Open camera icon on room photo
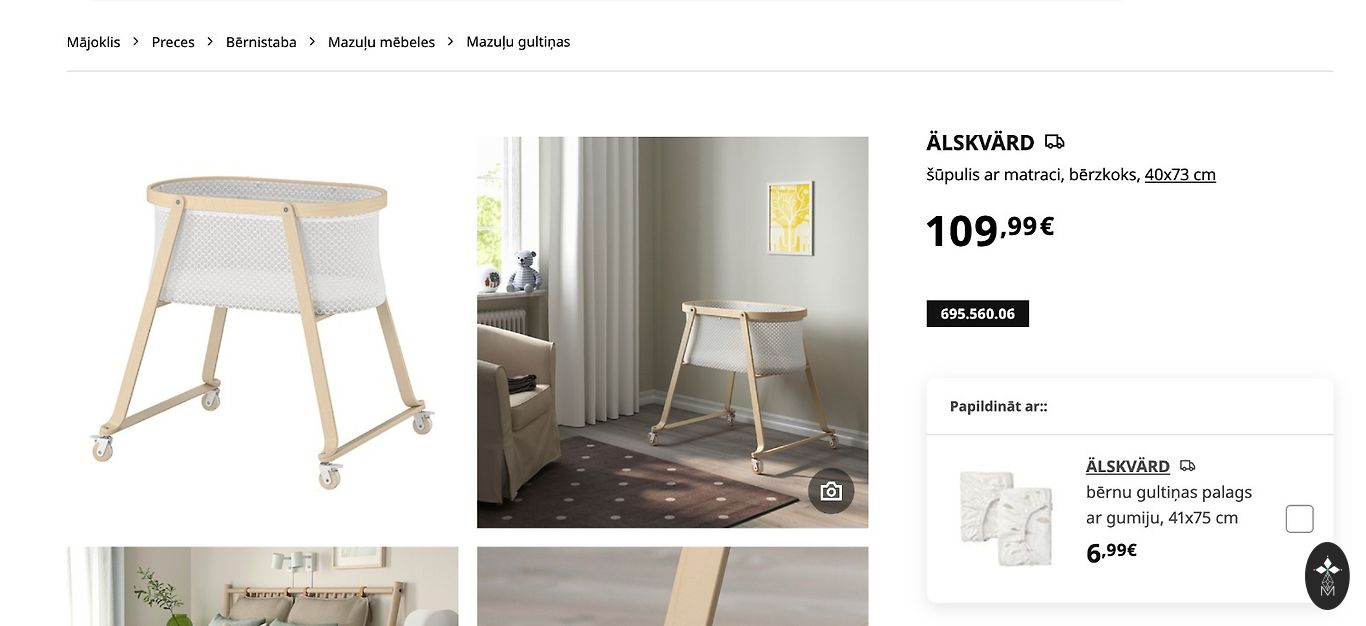 [x=831, y=491]
